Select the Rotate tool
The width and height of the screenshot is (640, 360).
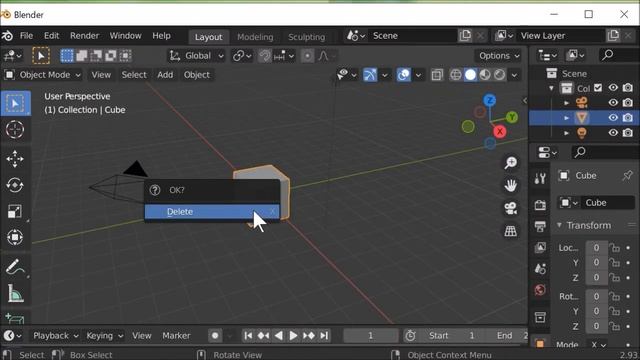click(x=15, y=185)
